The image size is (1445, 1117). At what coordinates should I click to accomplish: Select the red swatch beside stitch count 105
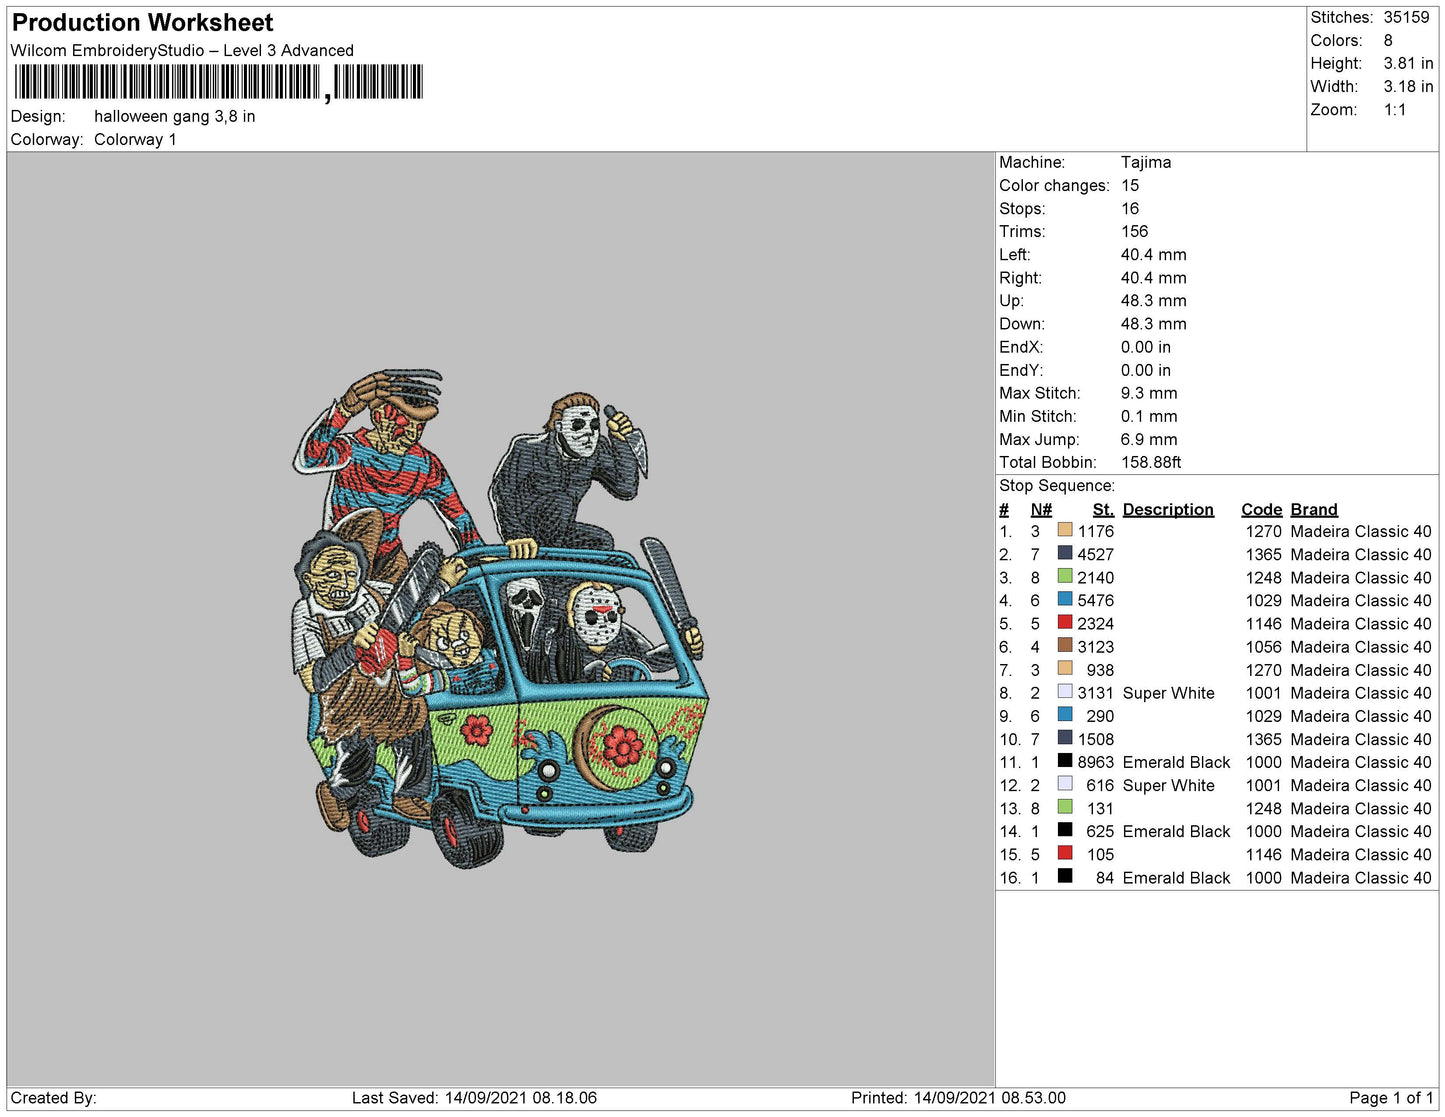tap(1065, 854)
